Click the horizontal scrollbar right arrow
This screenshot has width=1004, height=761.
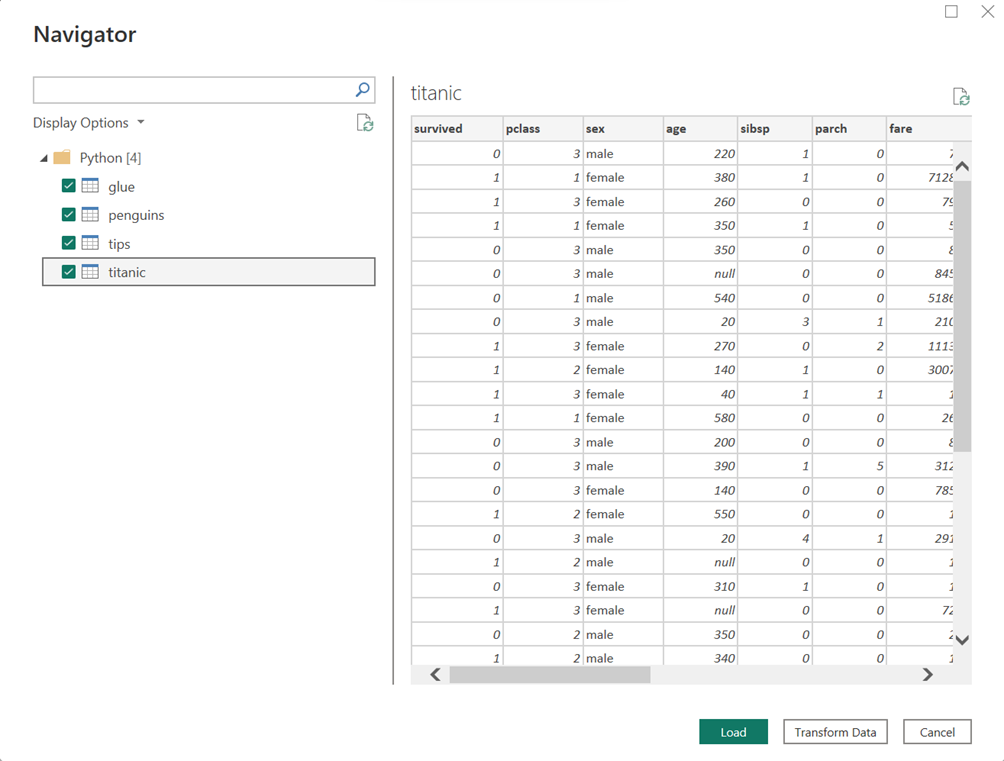pyautogui.click(x=927, y=675)
